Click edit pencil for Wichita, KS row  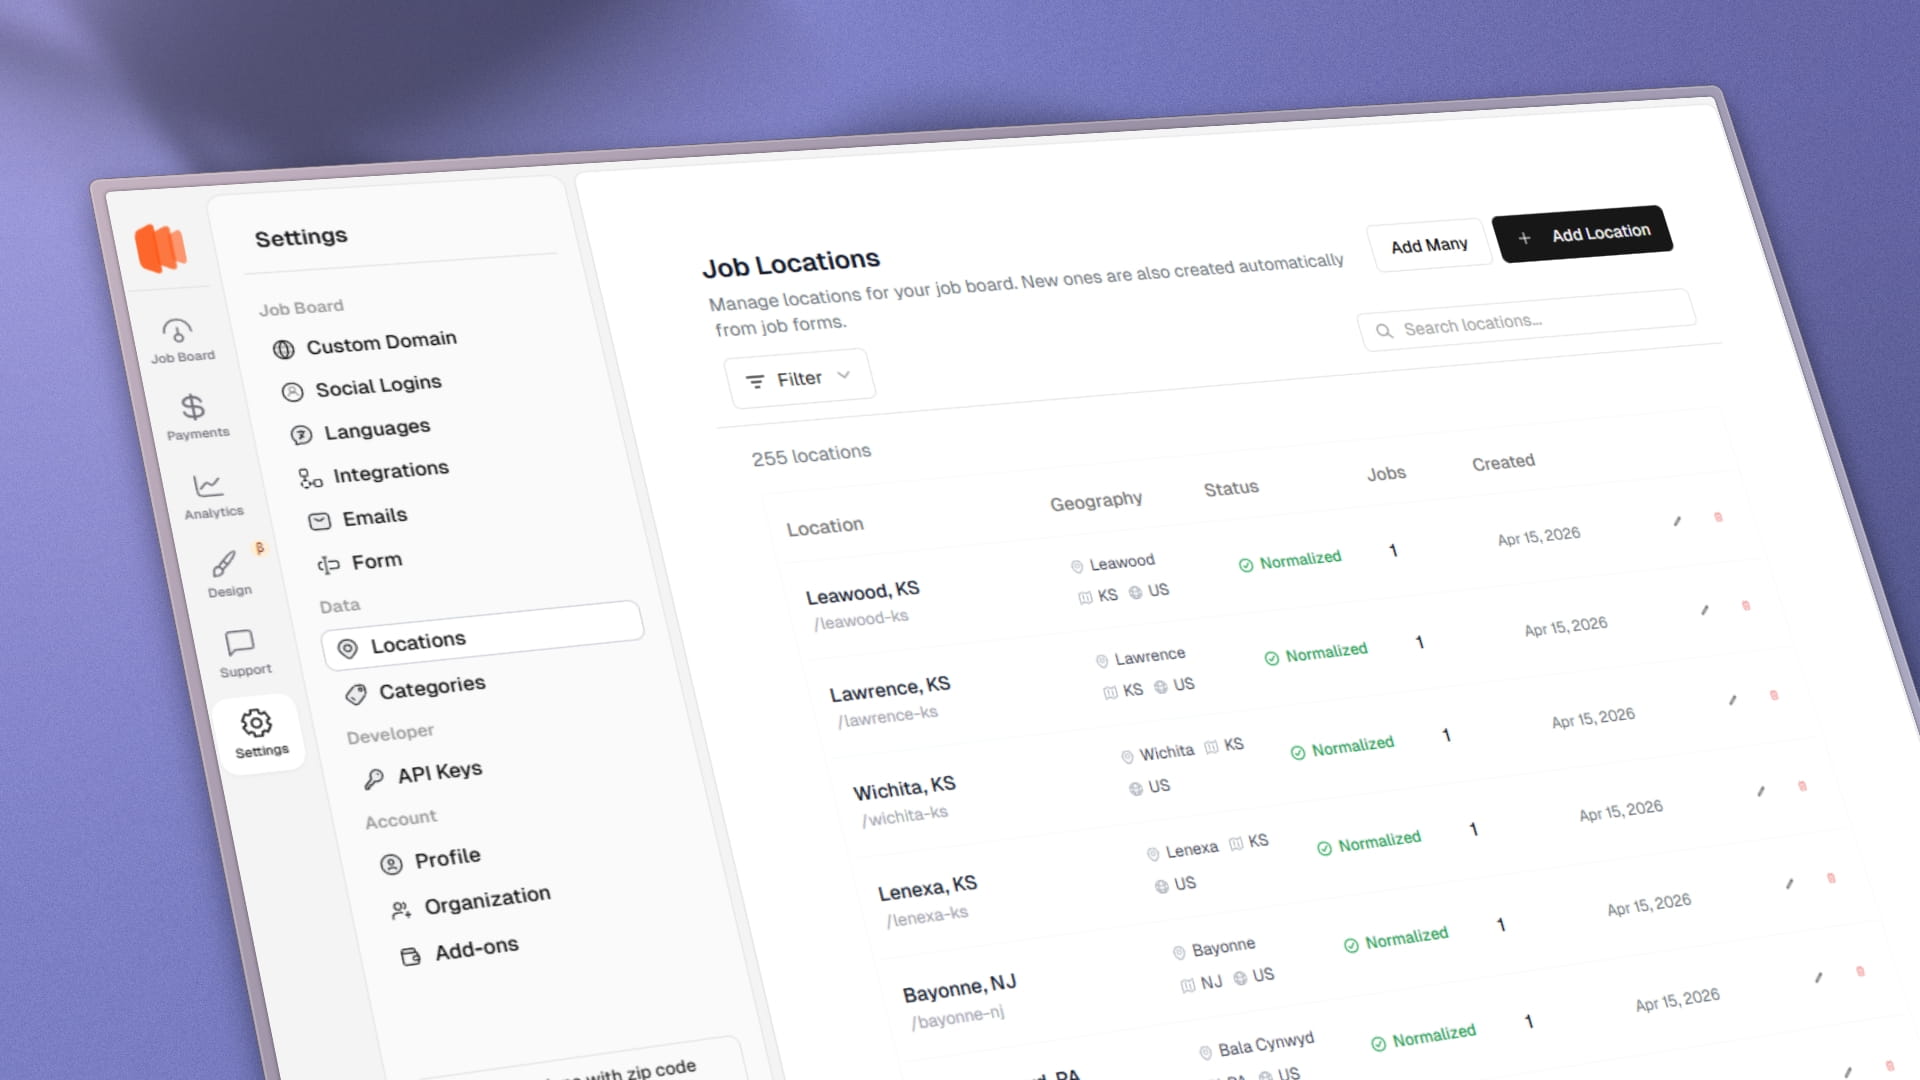click(x=1733, y=700)
